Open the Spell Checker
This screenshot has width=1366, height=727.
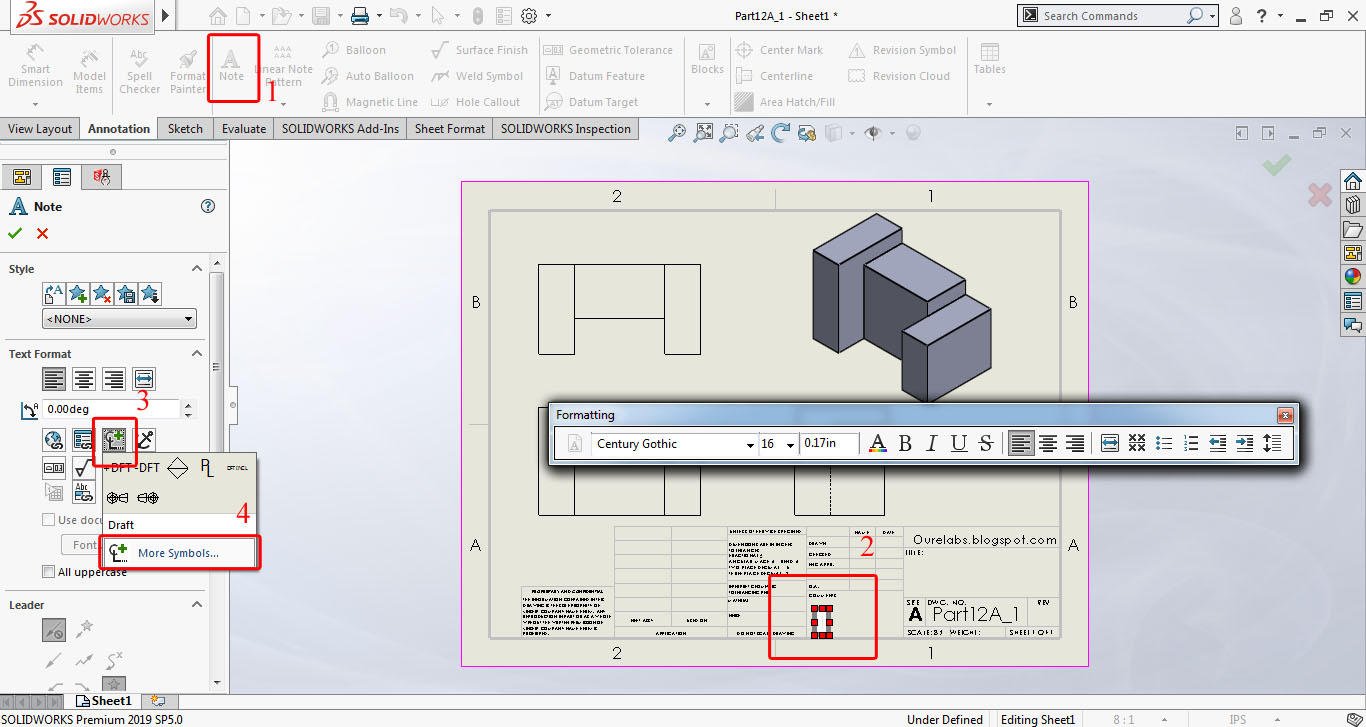(139, 68)
